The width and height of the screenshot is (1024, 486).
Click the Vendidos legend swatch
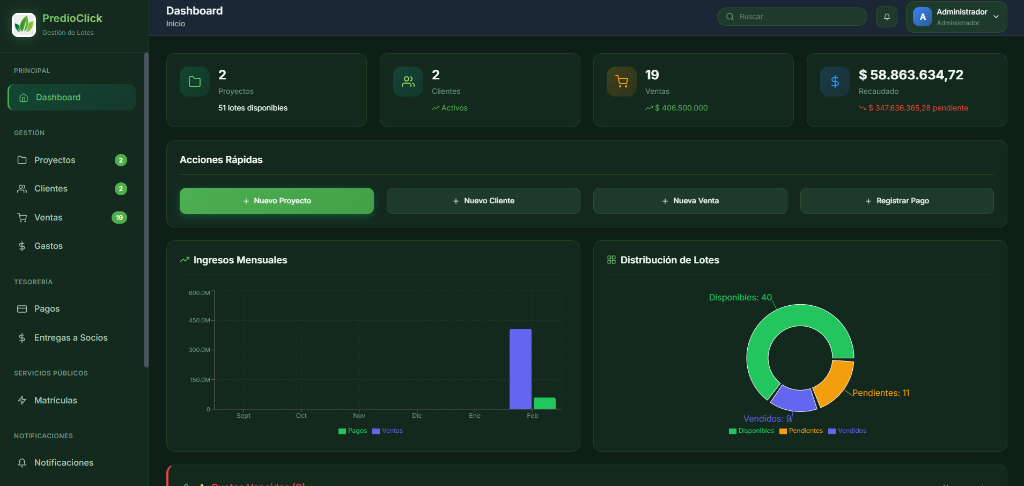(832, 431)
